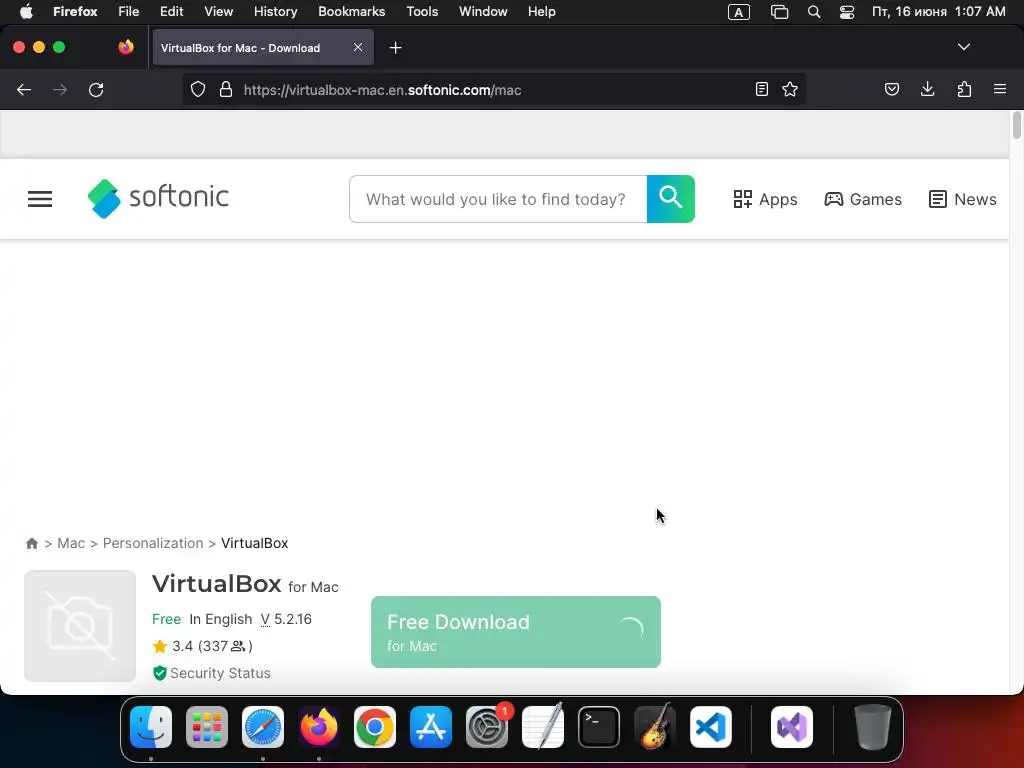Open the File menu
The width and height of the screenshot is (1024, 768).
coord(129,12)
